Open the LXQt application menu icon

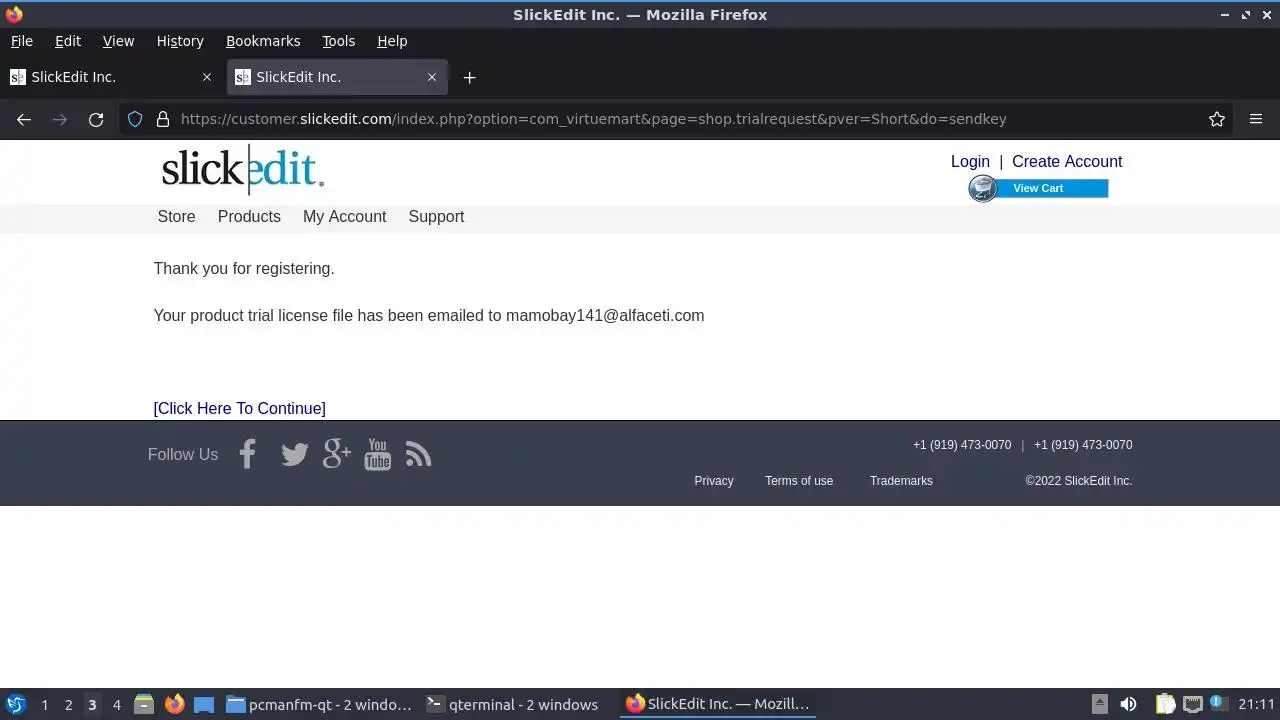point(16,704)
